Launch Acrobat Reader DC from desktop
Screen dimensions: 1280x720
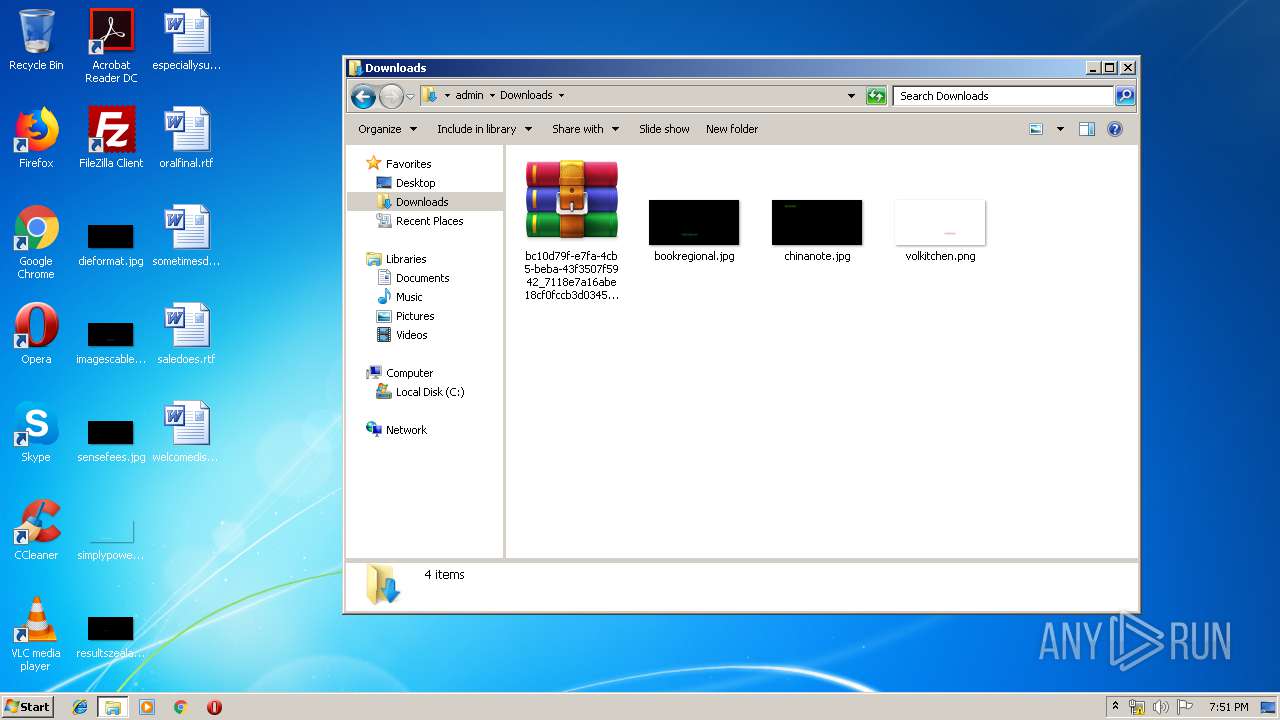[111, 46]
